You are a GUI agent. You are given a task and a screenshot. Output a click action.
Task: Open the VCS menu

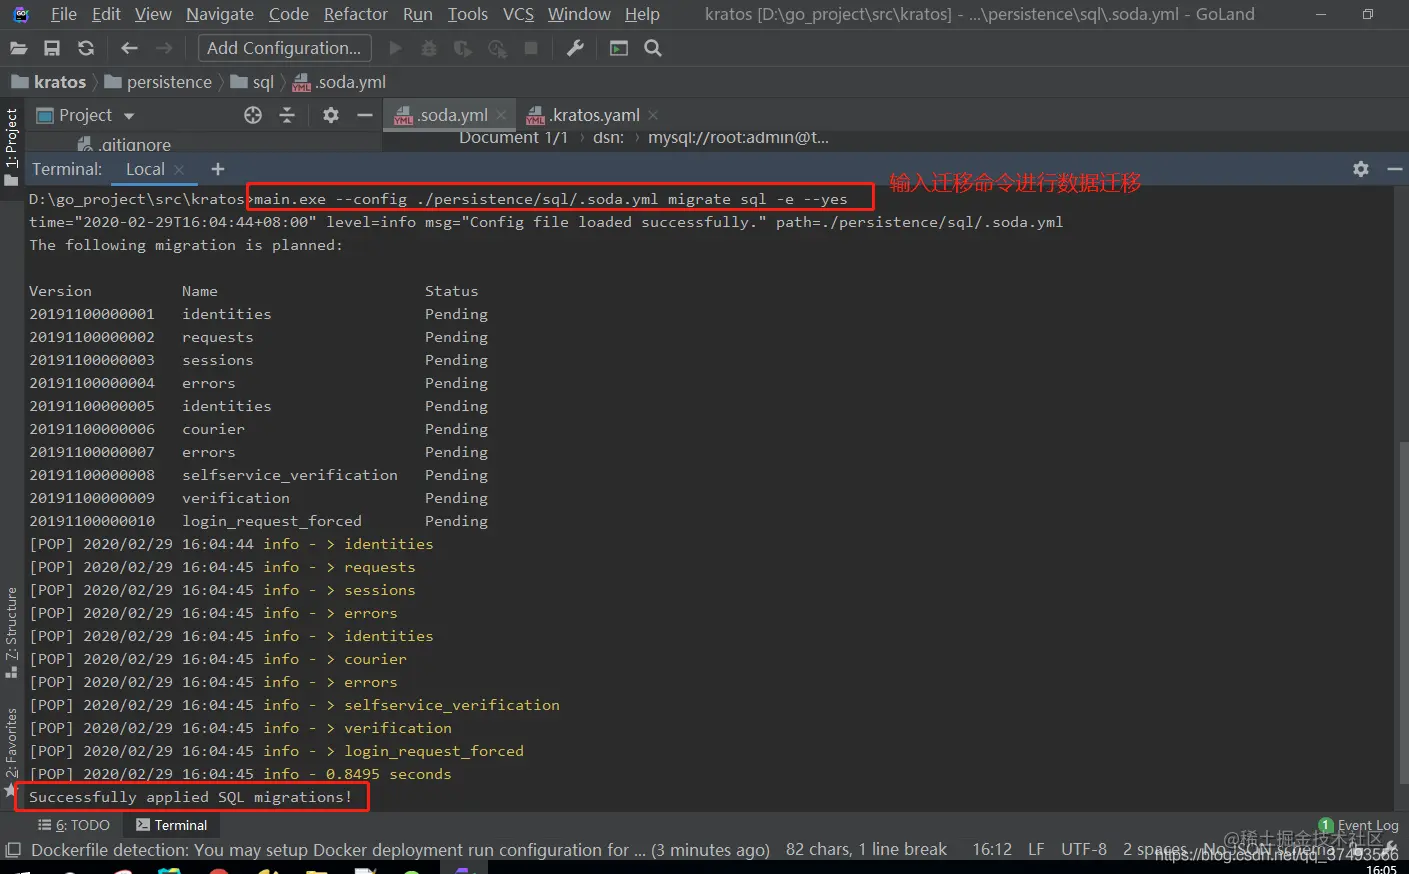coord(518,14)
